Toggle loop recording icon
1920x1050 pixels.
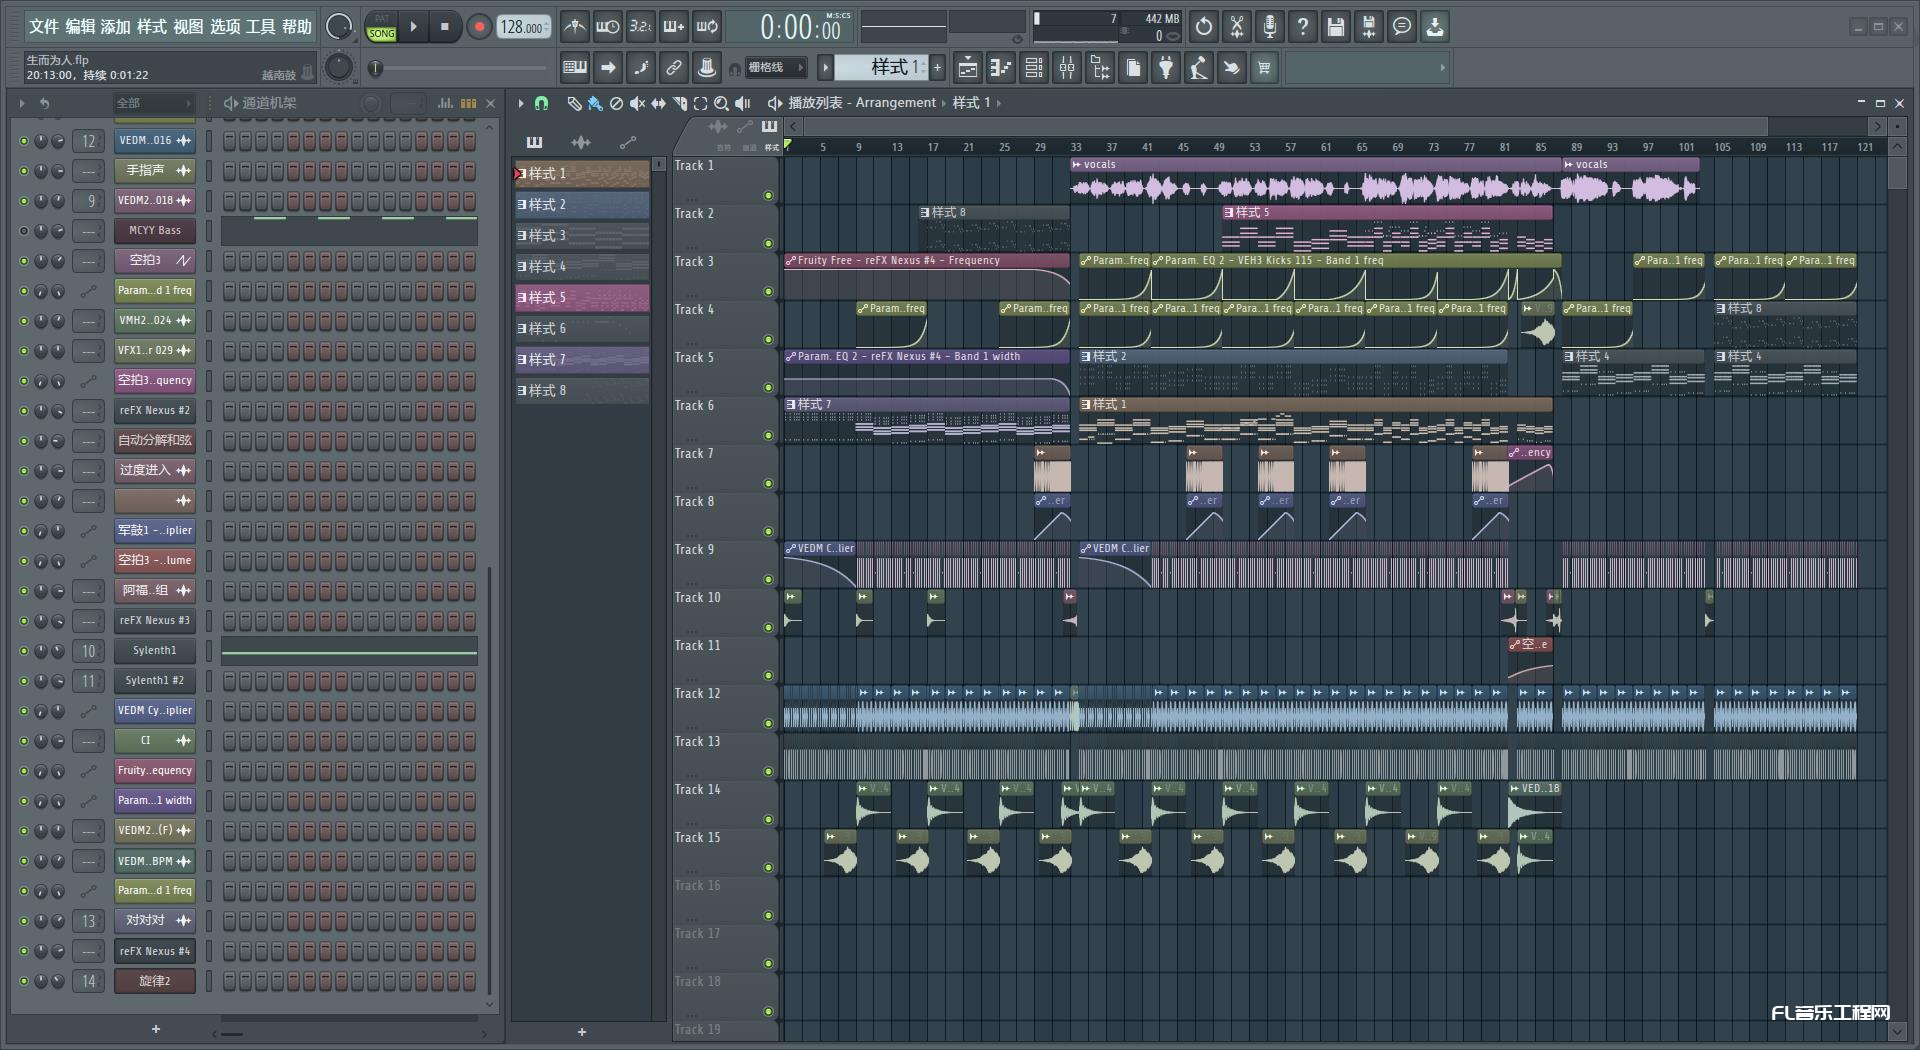tap(707, 27)
